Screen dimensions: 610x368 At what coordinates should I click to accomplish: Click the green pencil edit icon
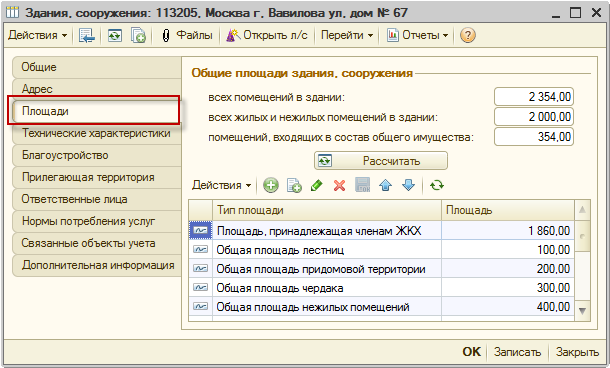pos(317,185)
